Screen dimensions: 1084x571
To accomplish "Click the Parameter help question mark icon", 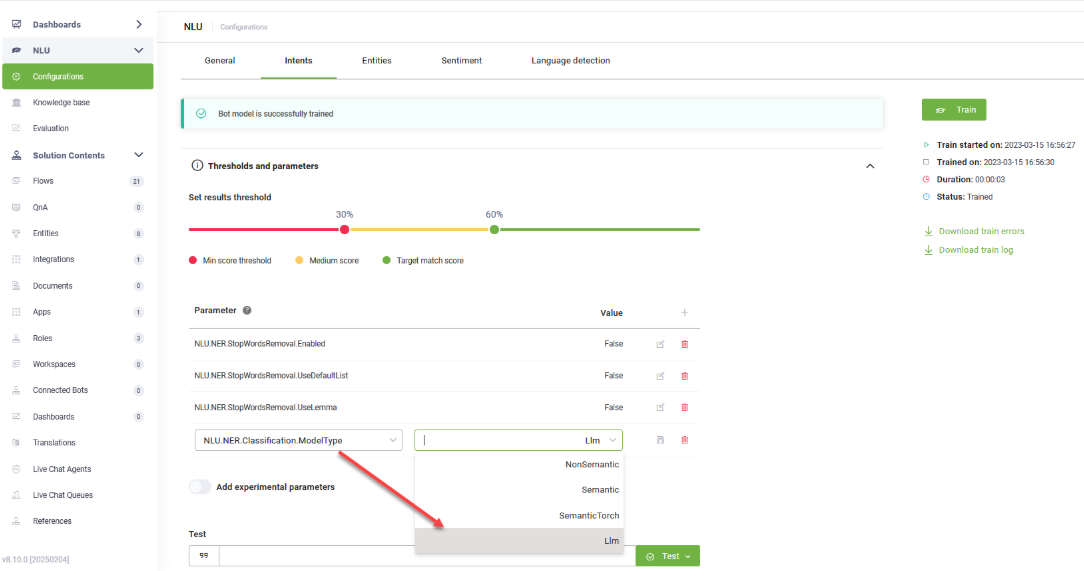I will 247,311.
